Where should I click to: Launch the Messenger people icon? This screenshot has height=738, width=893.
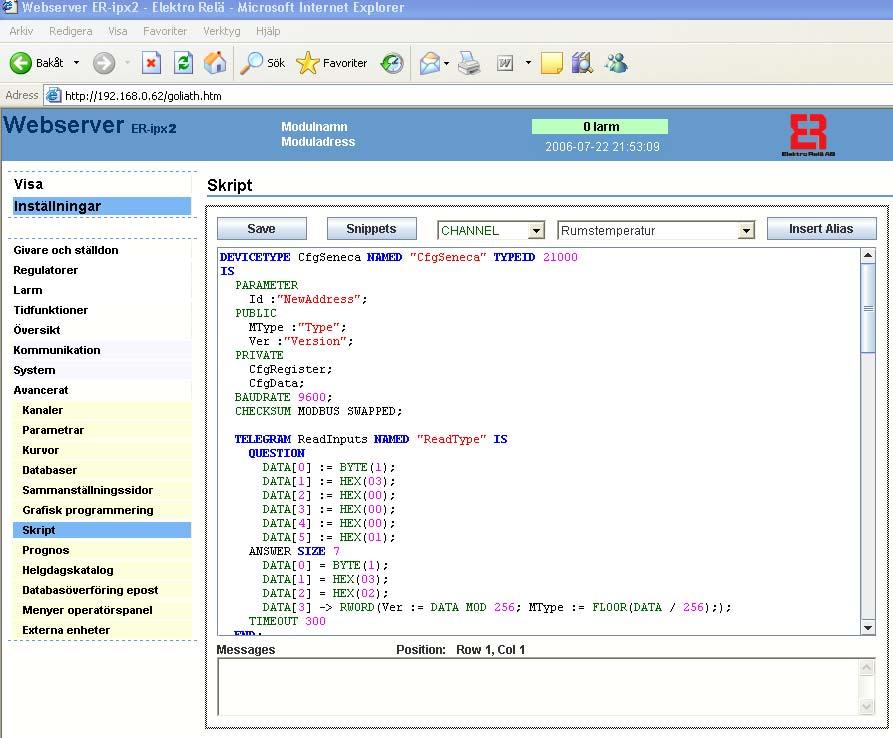(x=616, y=63)
